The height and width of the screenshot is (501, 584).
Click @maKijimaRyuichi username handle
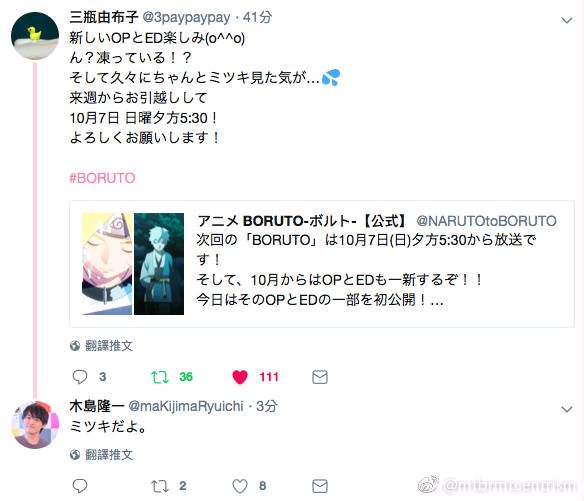tap(185, 406)
